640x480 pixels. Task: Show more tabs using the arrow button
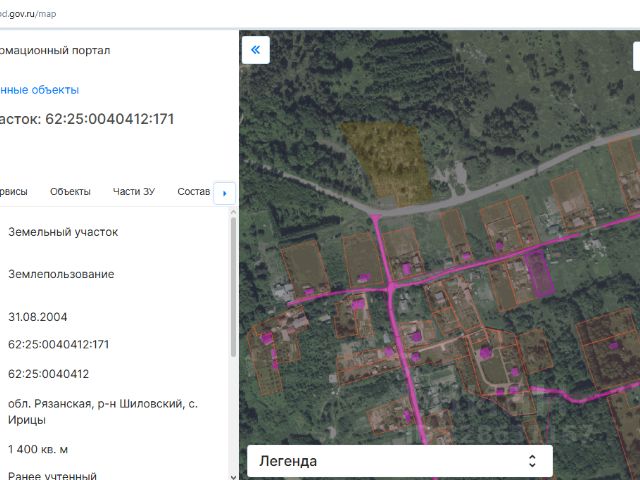[x=224, y=193]
